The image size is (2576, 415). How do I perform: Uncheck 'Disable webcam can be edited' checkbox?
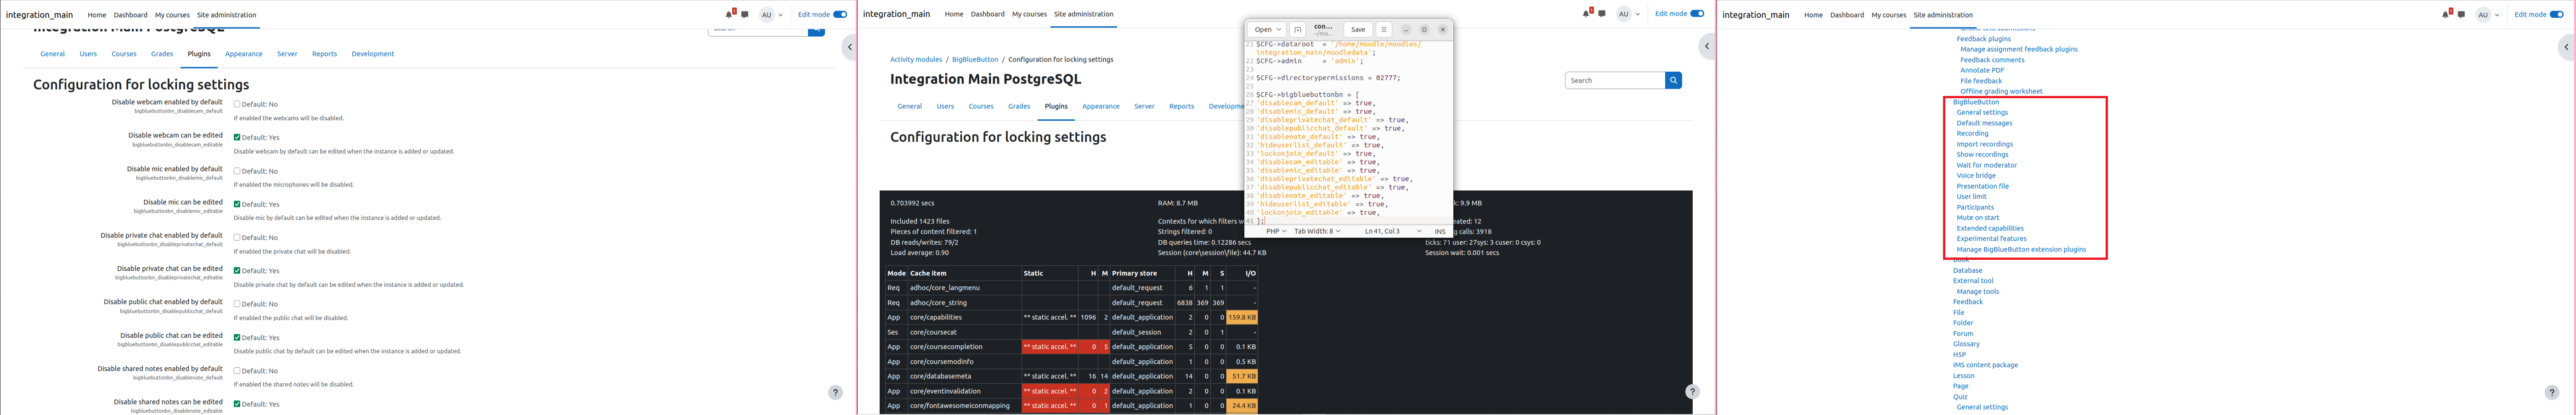pos(237,137)
